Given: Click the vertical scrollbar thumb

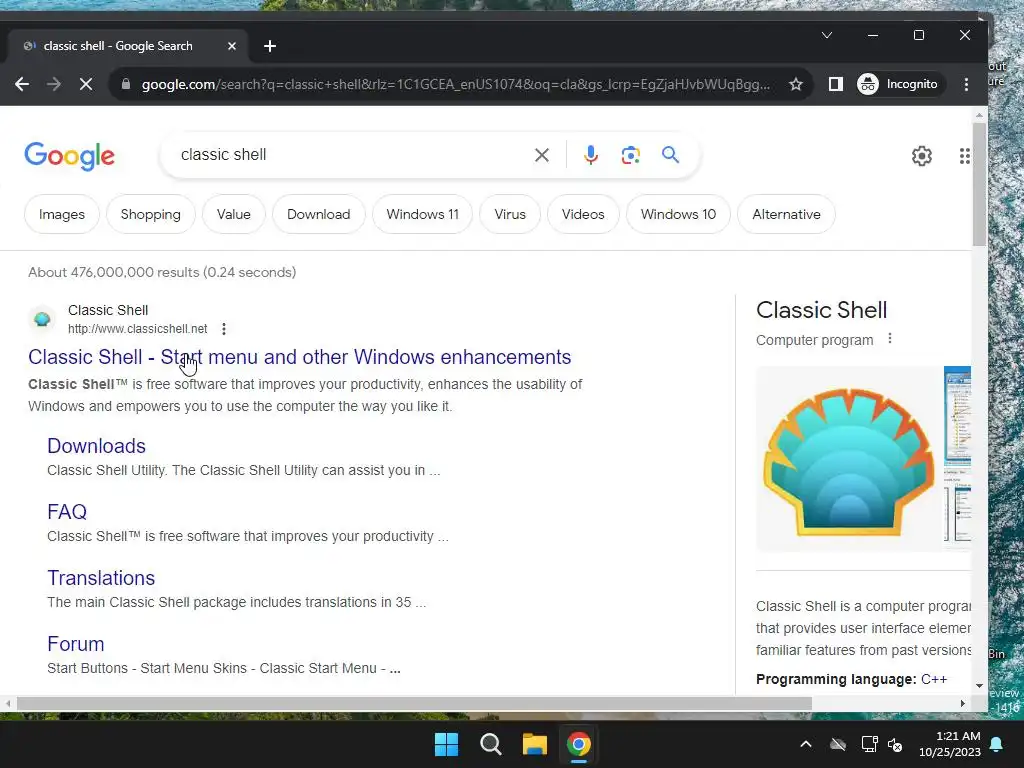Looking at the screenshot, I should click(x=978, y=184).
